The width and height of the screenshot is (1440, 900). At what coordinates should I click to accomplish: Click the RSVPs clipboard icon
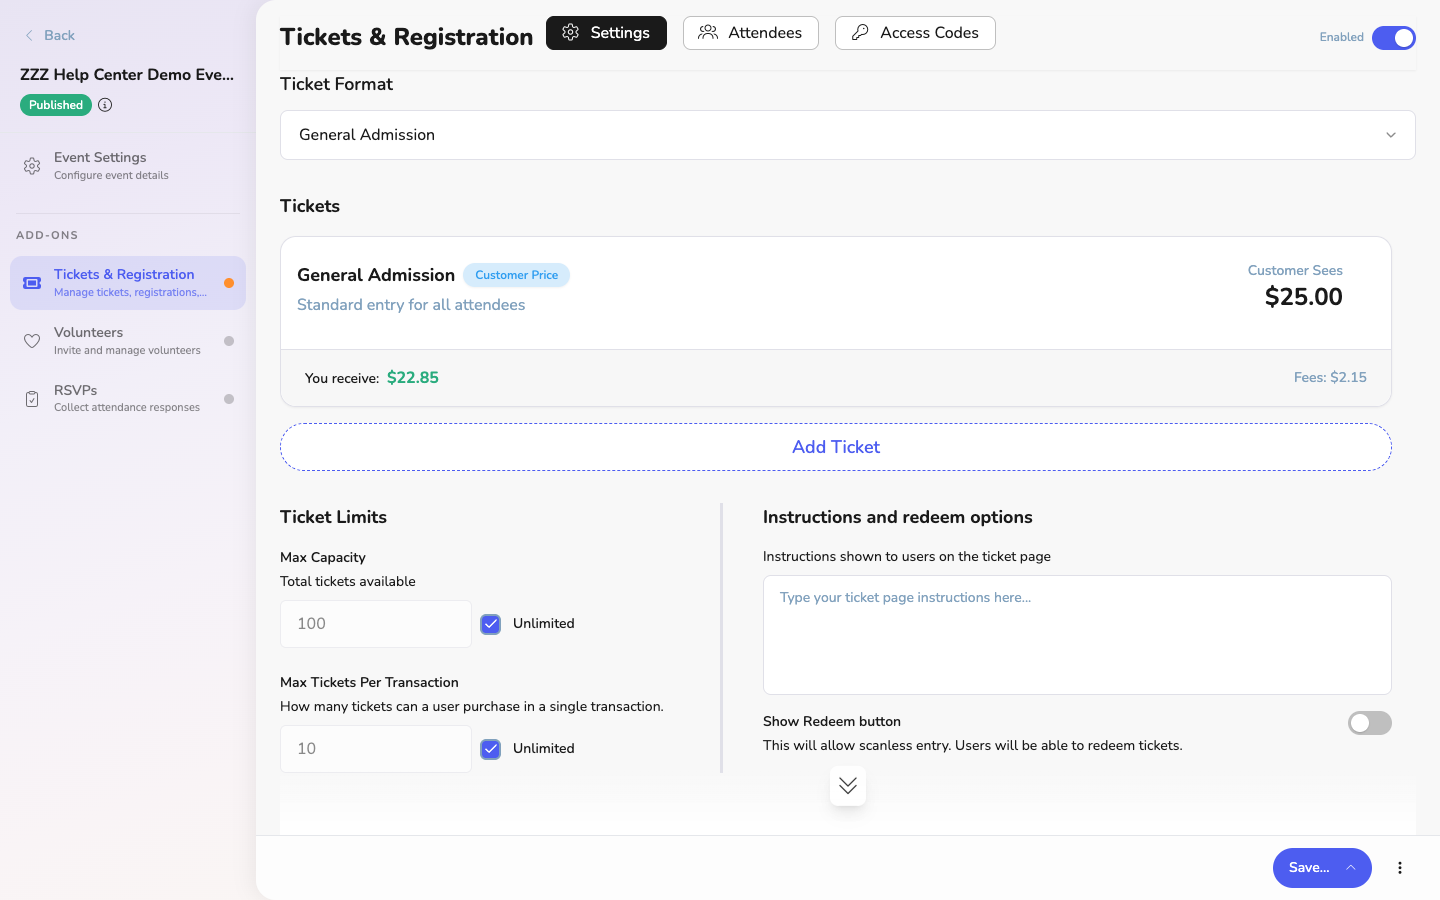pos(32,399)
